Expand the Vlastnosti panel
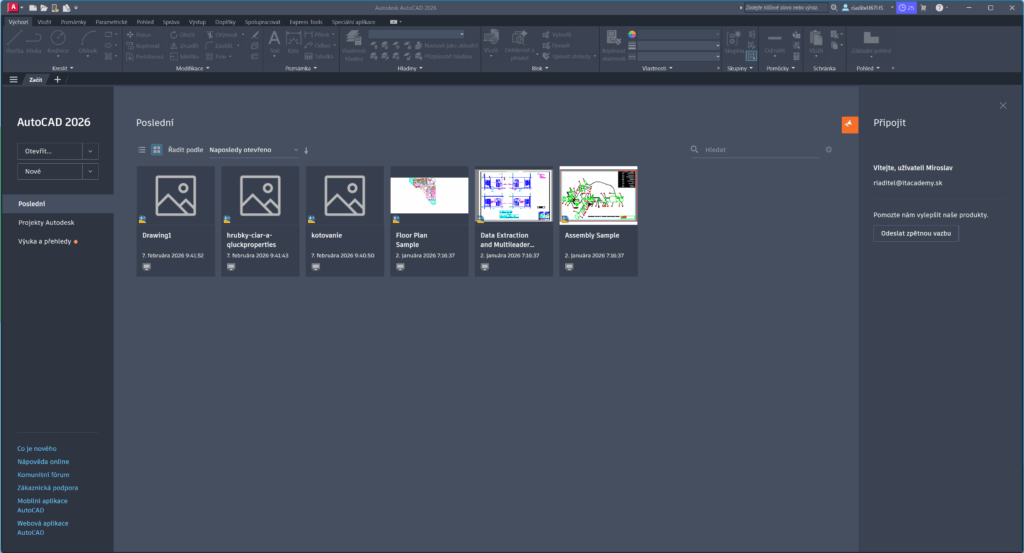The image size is (1024, 553). pos(657,68)
